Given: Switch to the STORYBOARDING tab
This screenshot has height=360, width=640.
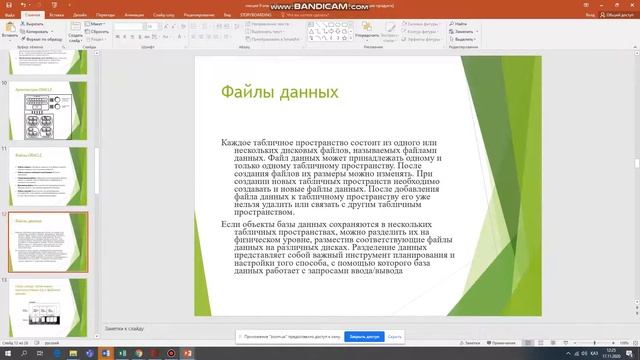Looking at the screenshot, I should (256, 15).
